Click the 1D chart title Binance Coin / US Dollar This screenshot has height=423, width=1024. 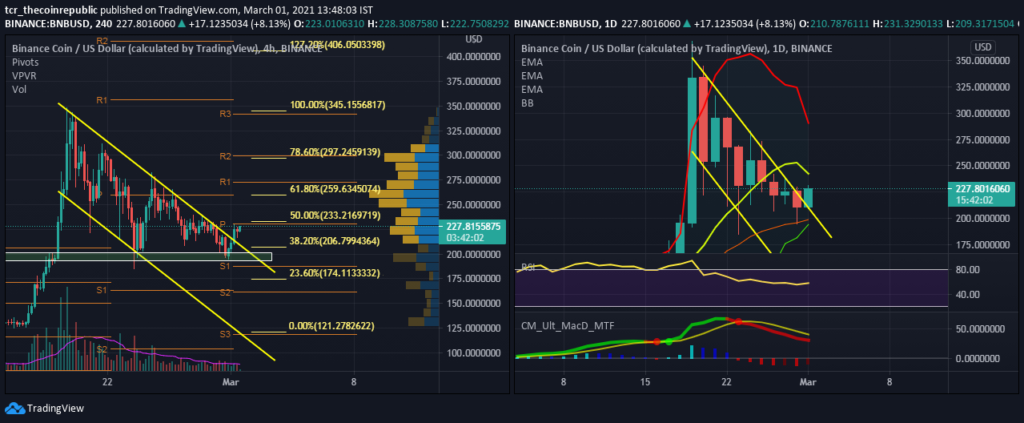[x=676, y=49]
